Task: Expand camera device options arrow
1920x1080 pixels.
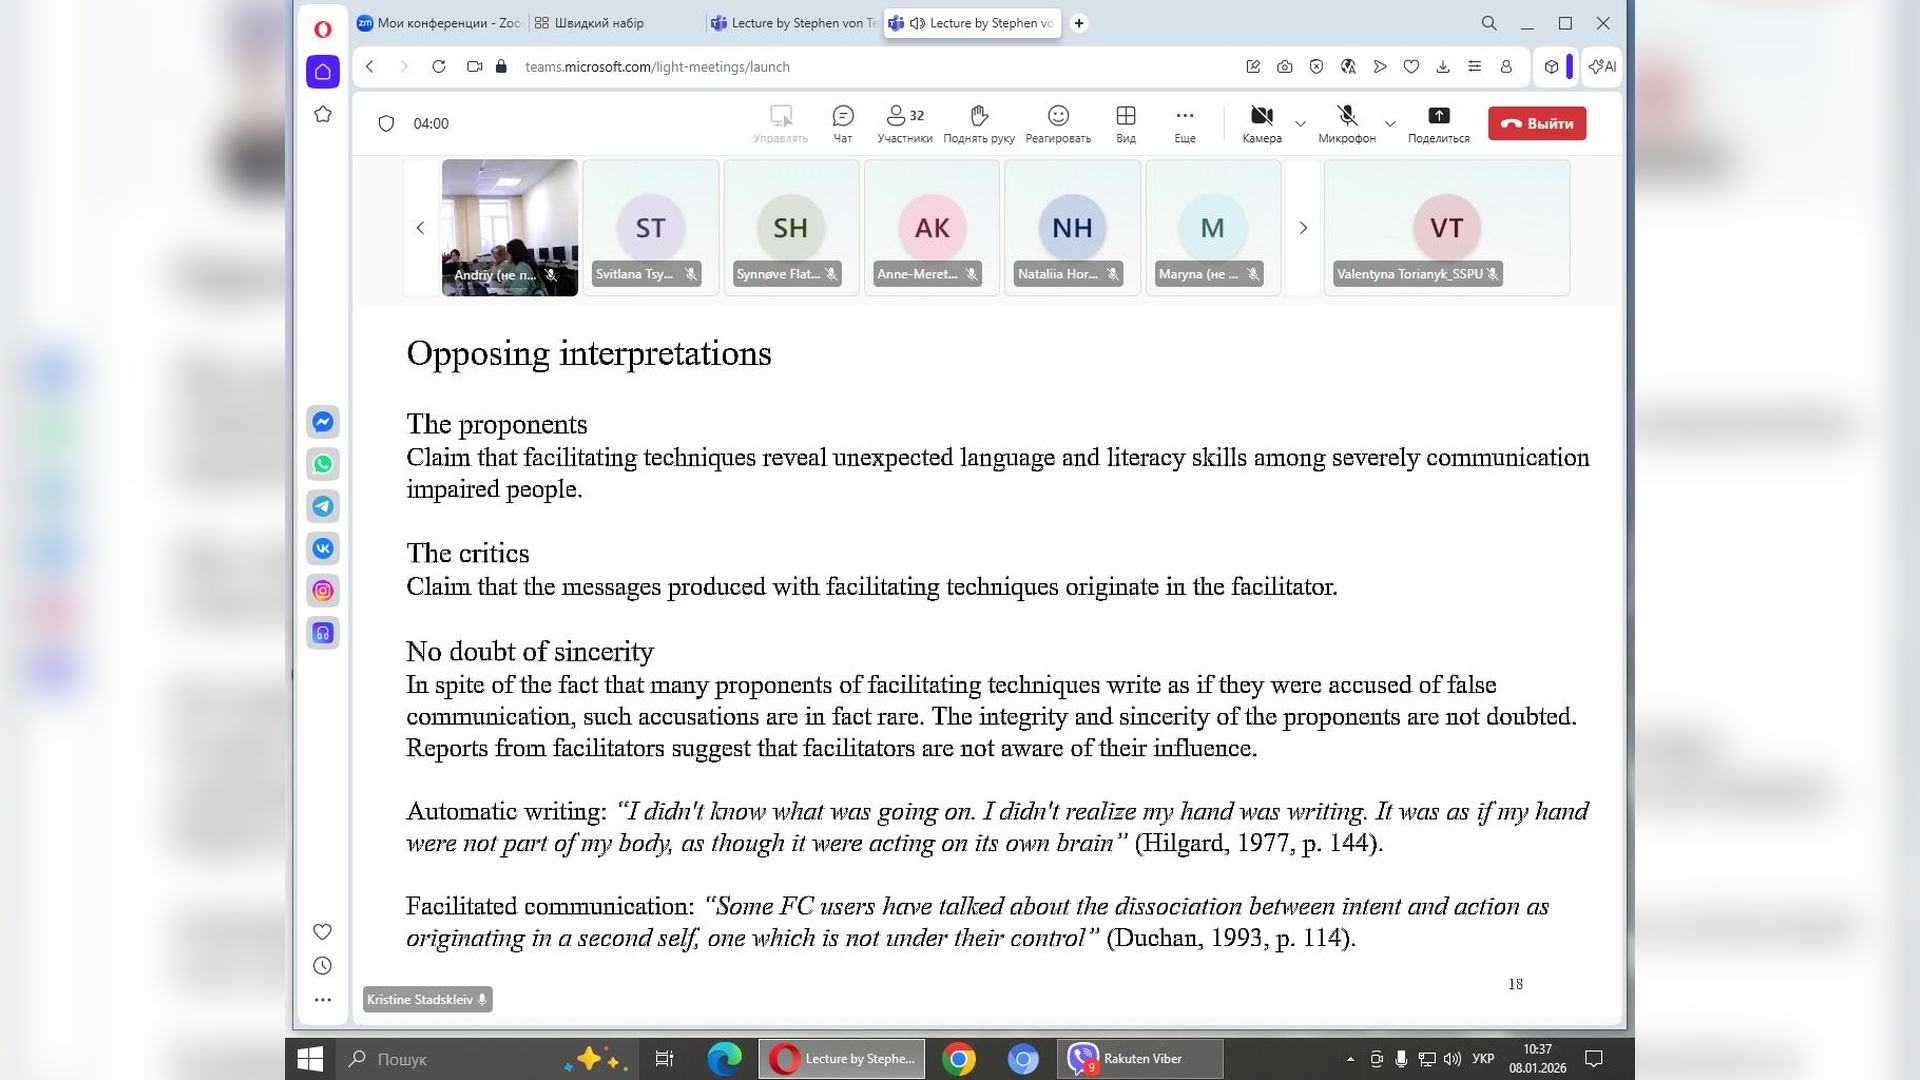Action: pos(1300,124)
